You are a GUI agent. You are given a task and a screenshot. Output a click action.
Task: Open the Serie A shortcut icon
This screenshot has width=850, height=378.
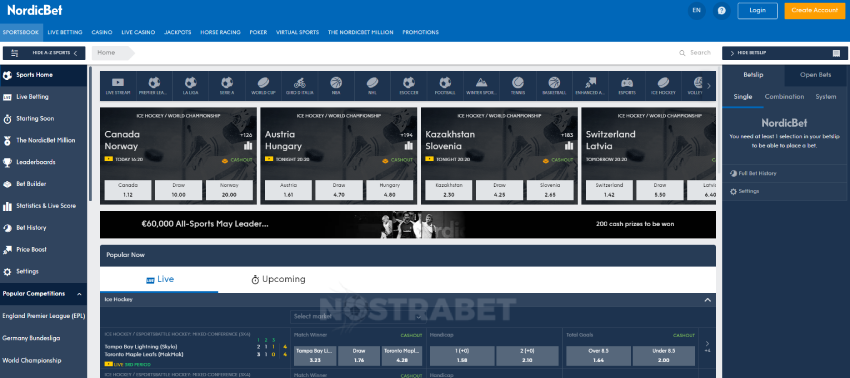click(227, 86)
